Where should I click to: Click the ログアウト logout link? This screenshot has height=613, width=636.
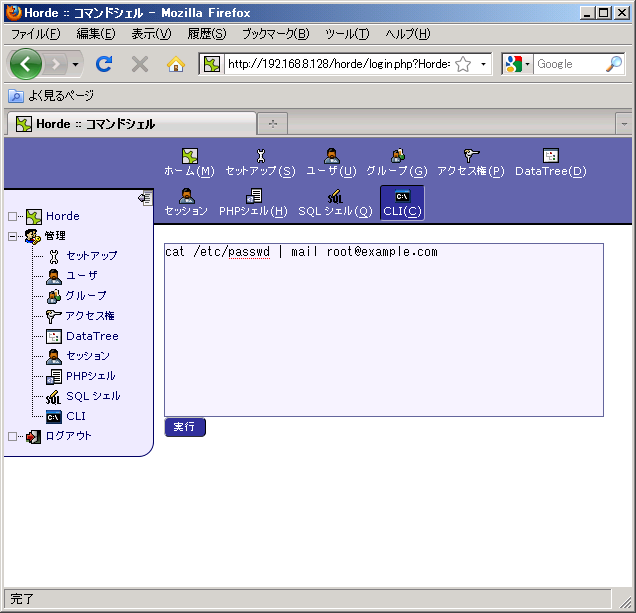click(x=68, y=436)
